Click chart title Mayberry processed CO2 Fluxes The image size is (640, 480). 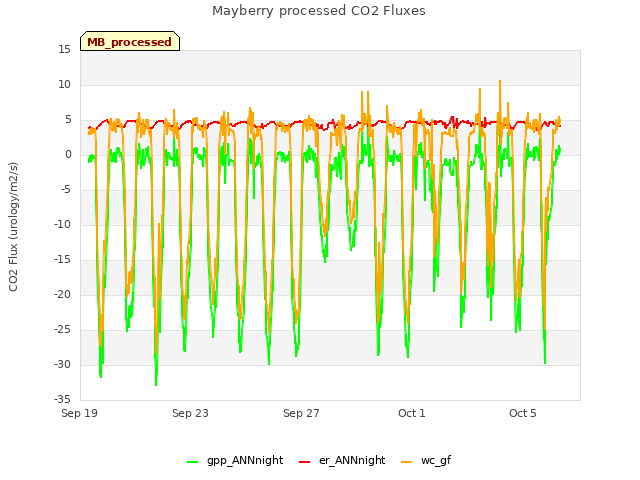(319, 11)
